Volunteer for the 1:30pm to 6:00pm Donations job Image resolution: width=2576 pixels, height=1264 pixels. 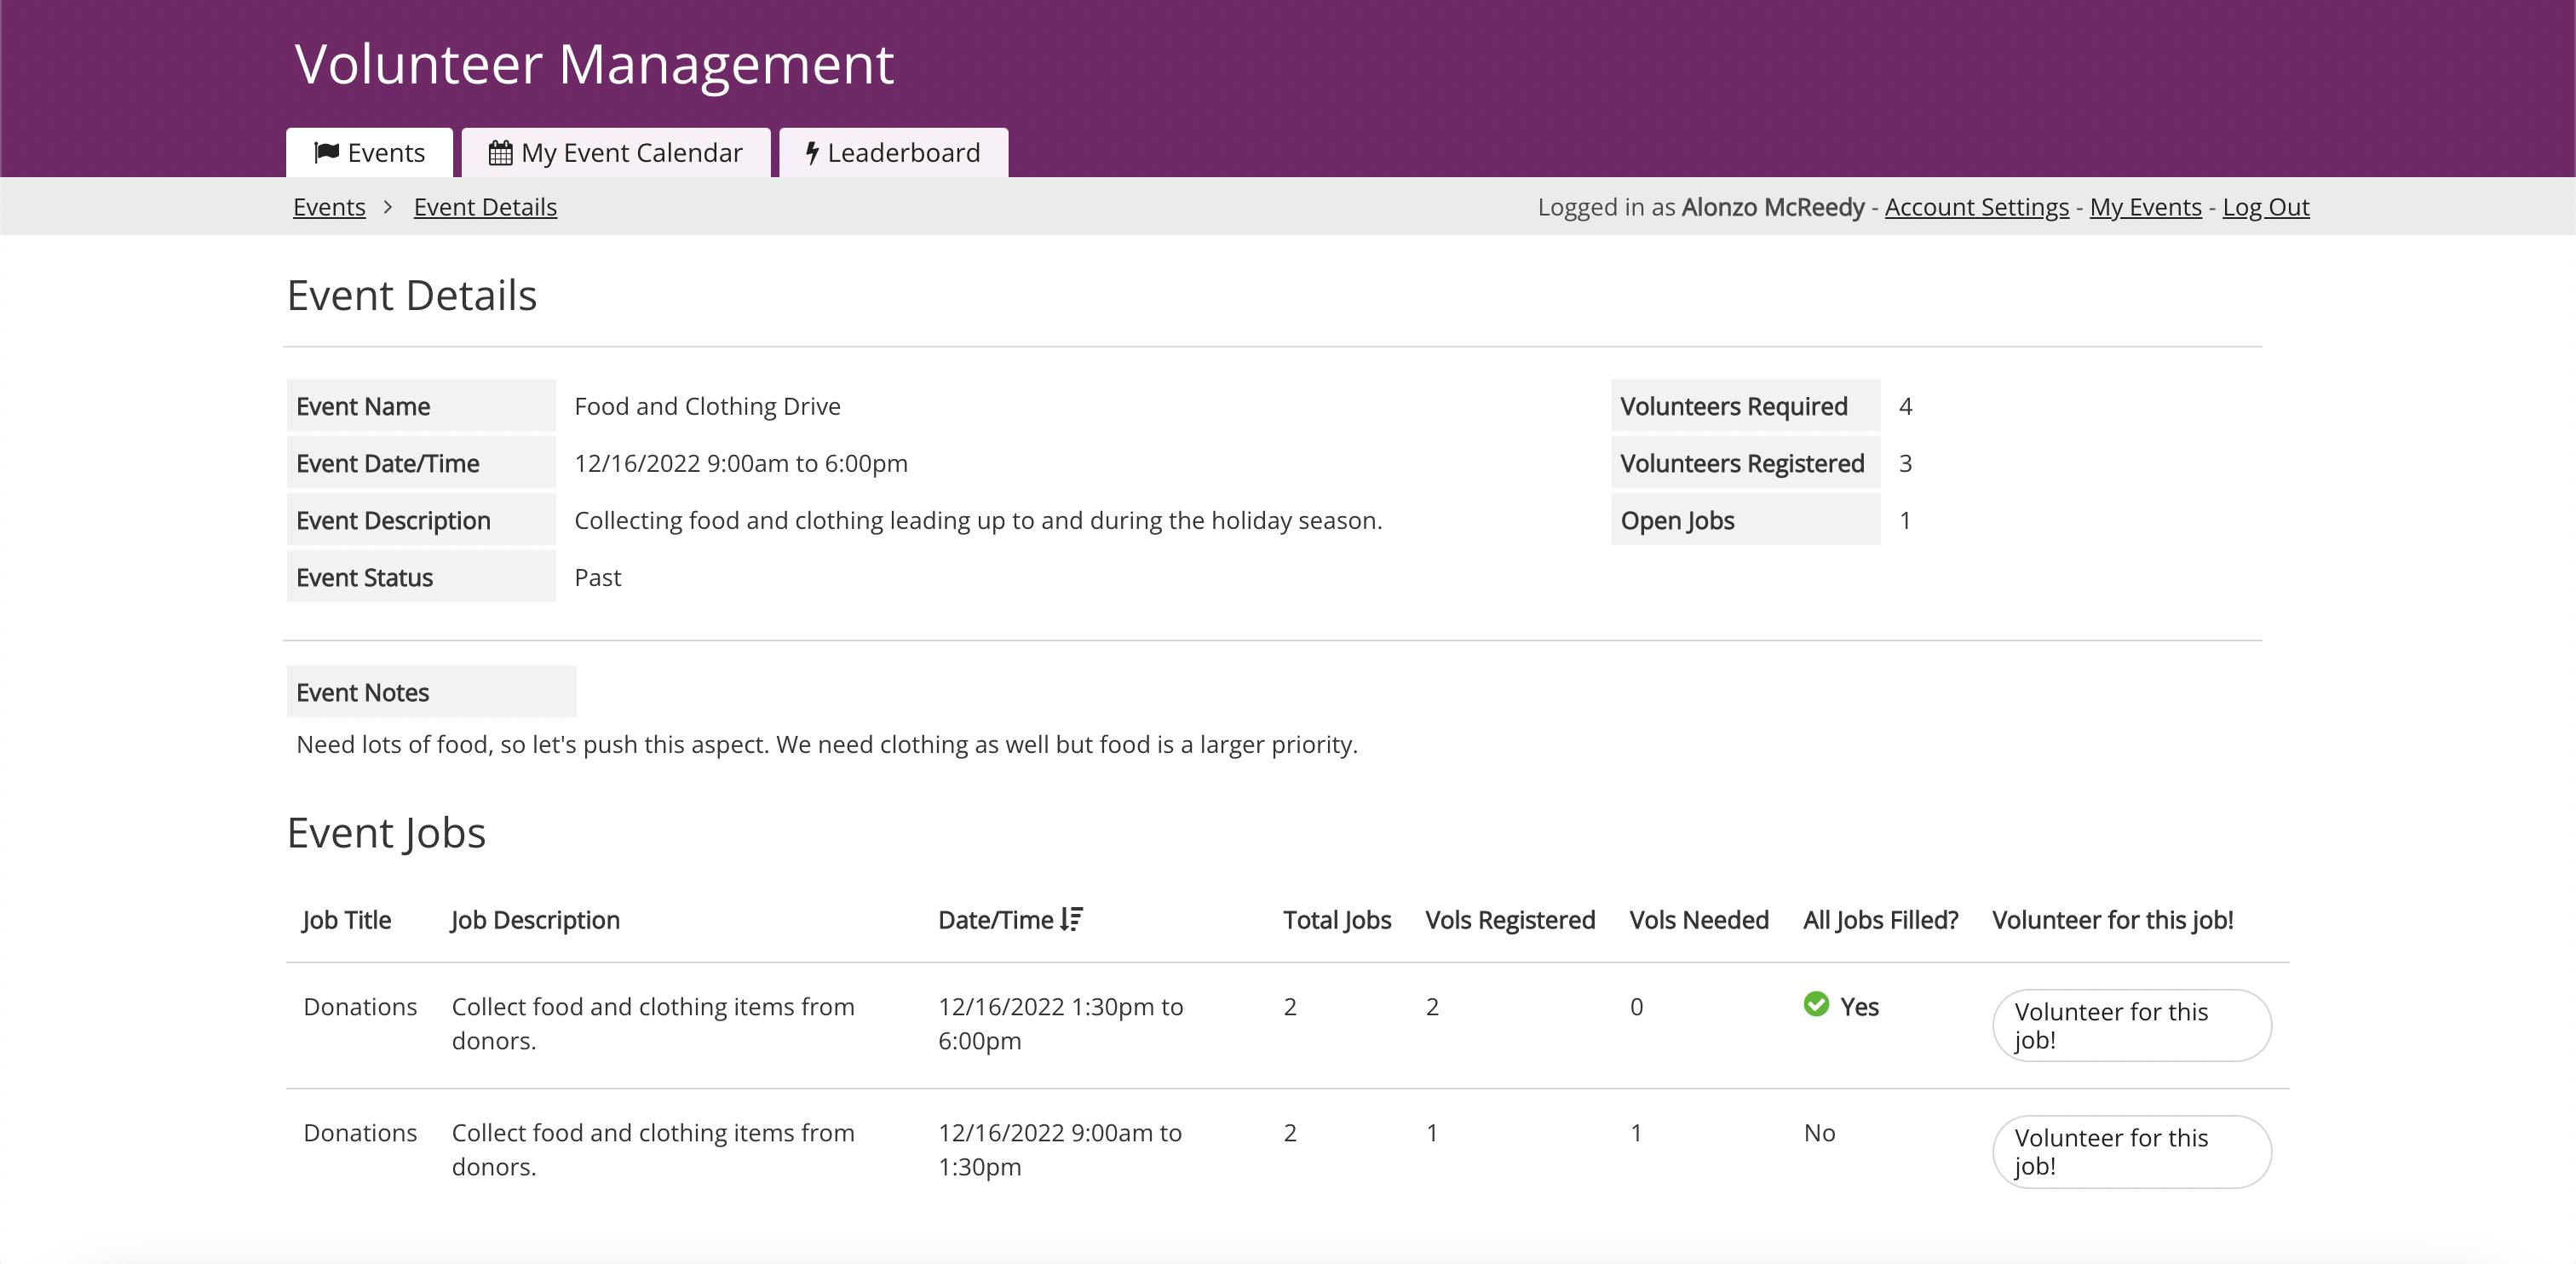[x=2131, y=1025]
